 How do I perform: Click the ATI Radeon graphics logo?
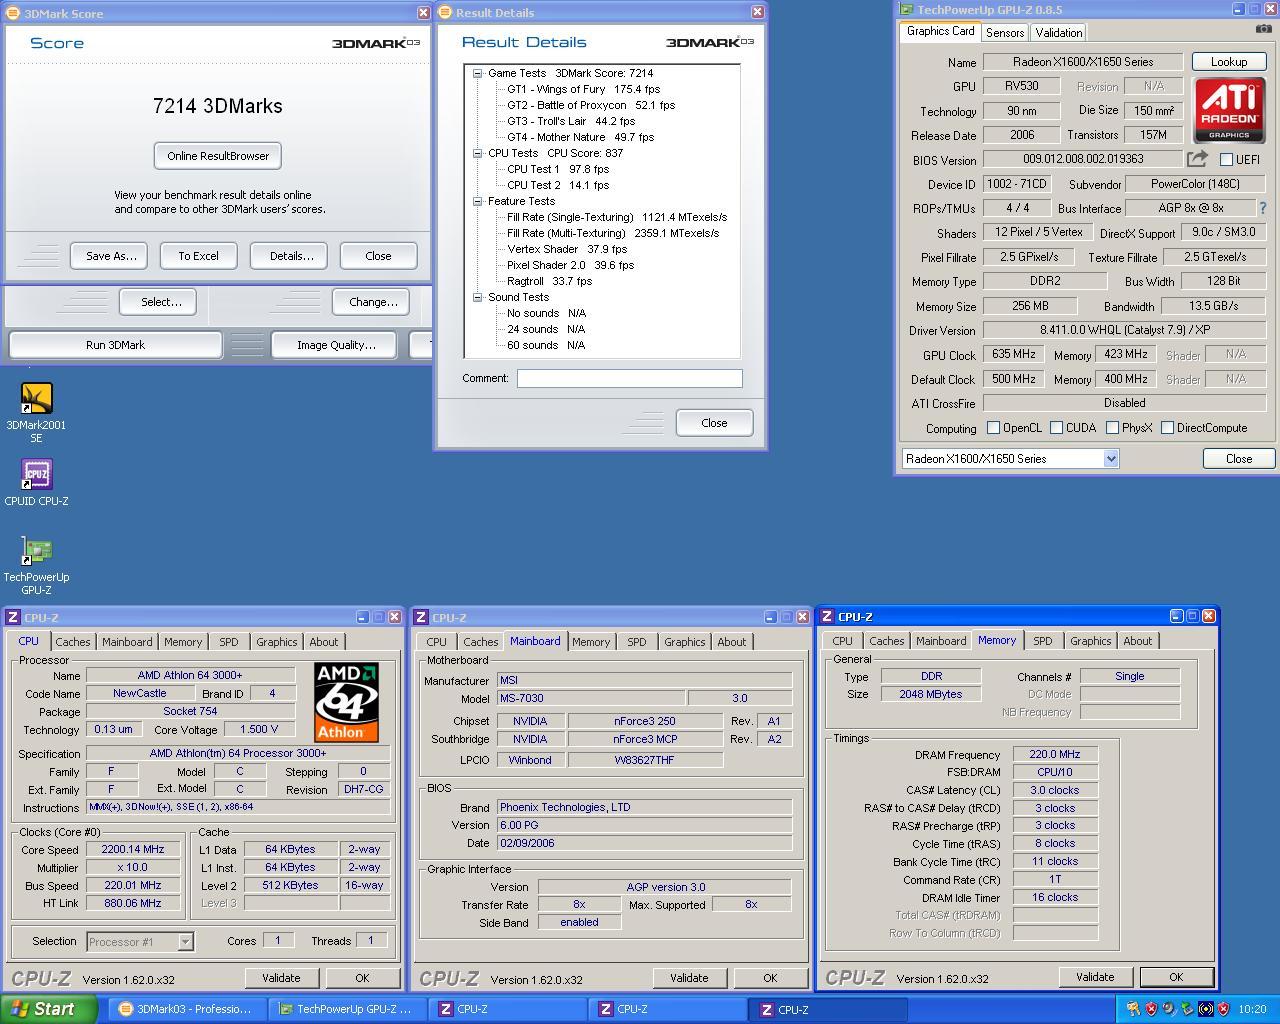1229,110
